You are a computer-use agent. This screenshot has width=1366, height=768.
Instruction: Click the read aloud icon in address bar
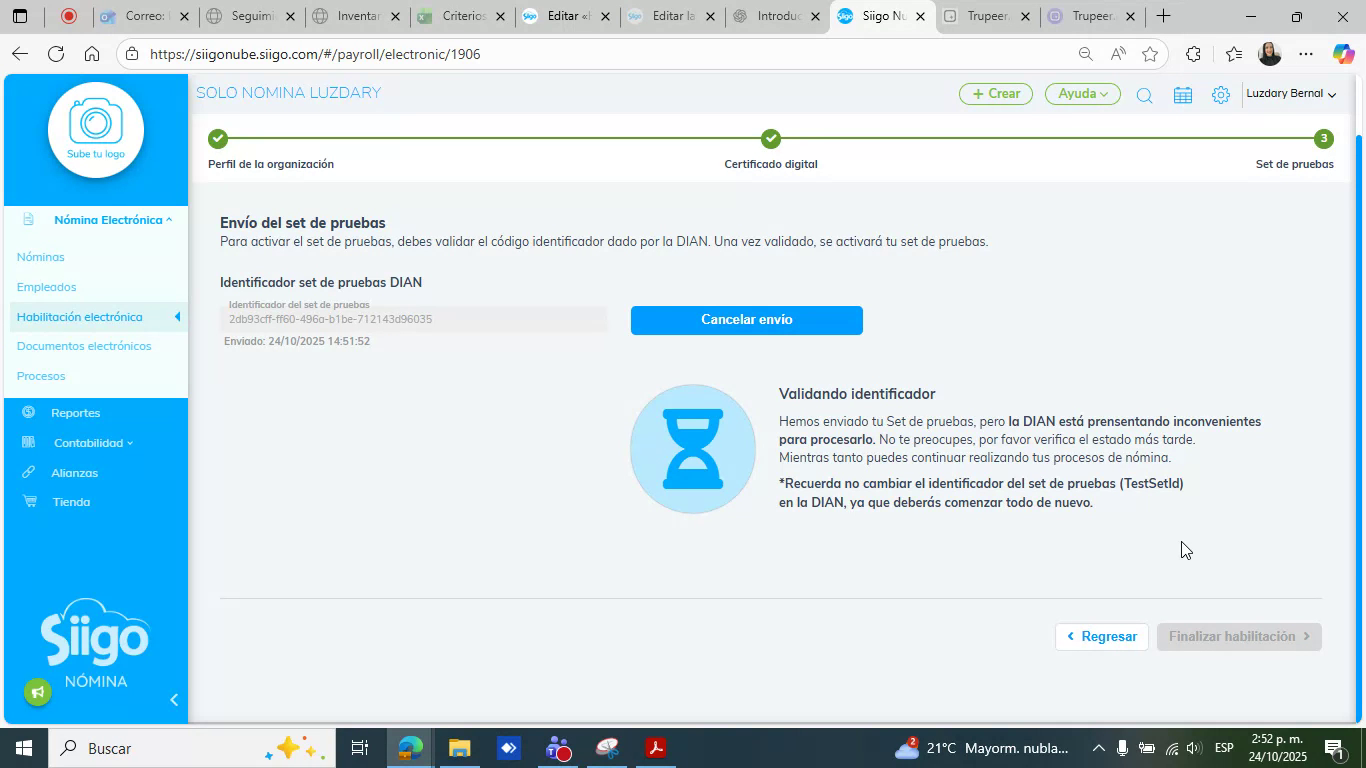coord(1118,54)
